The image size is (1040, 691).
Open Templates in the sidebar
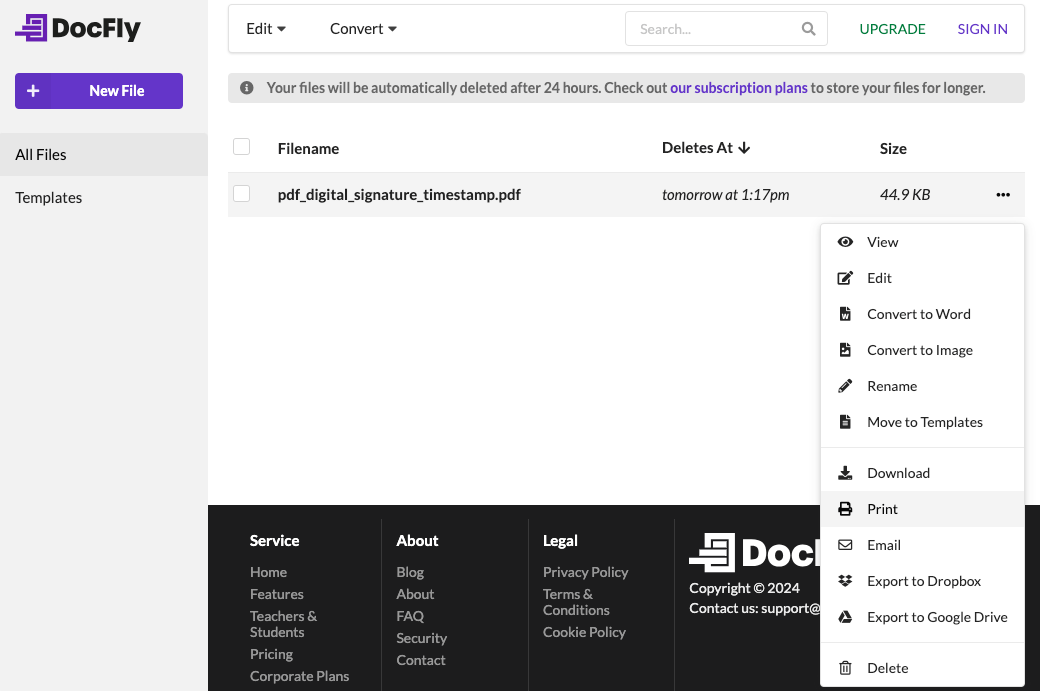[x=49, y=198]
